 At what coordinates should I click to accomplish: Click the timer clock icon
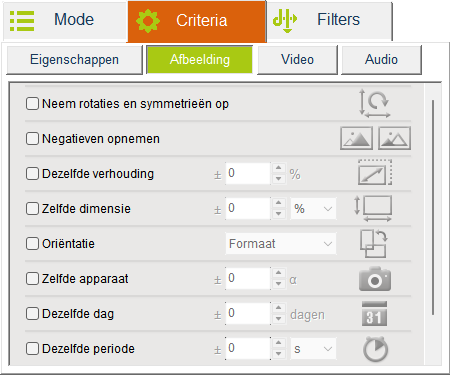(375, 349)
